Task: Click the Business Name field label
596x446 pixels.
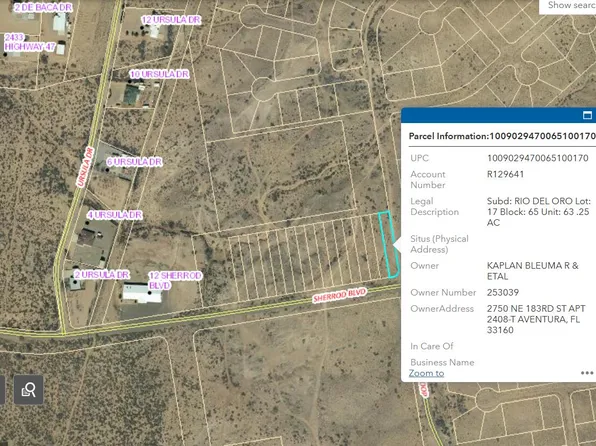Action: [x=442, y=362]
